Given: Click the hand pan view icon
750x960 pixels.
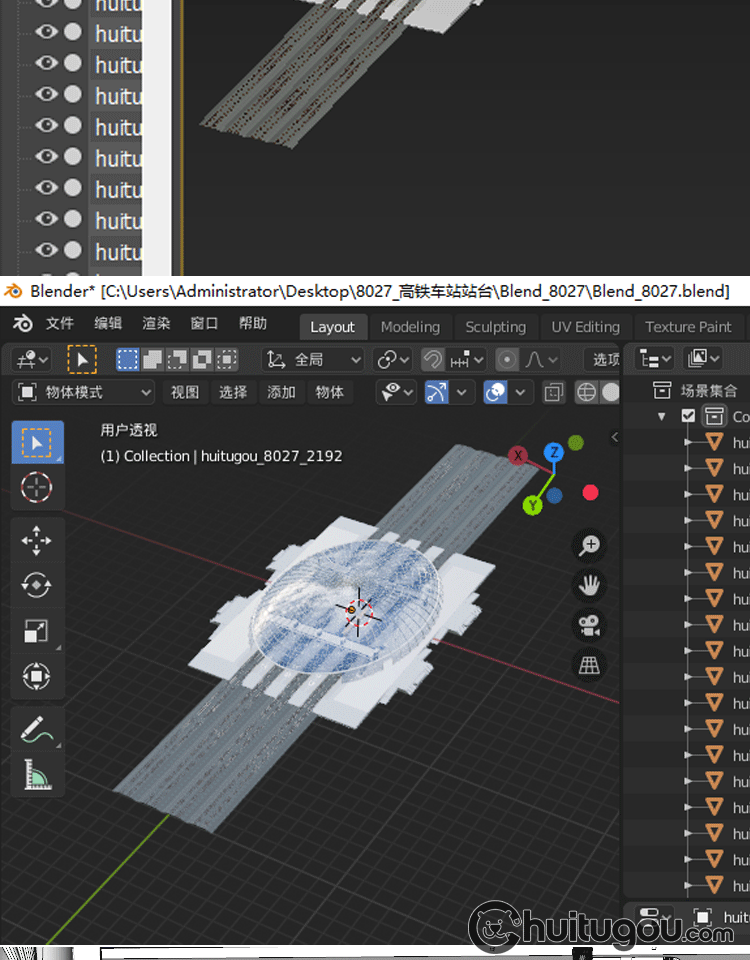Looking at the screenshot, I should [590, 584].
